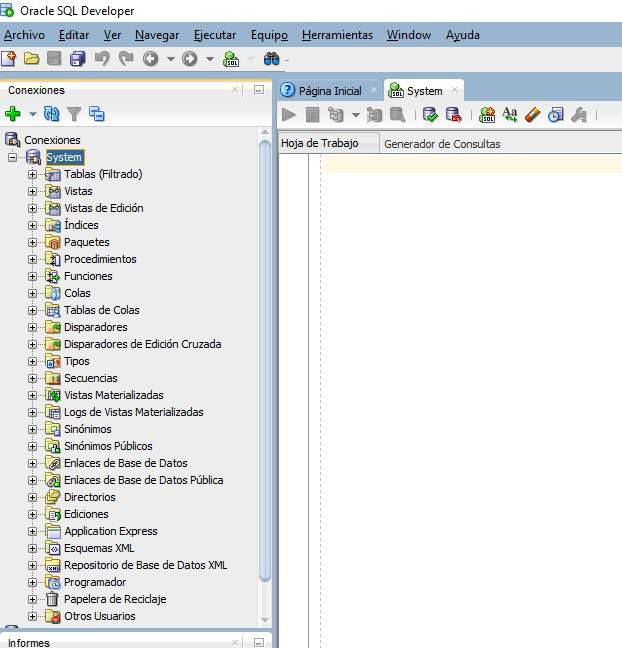
Task: Add a new connection with the green plus
Action: (13, 114)
